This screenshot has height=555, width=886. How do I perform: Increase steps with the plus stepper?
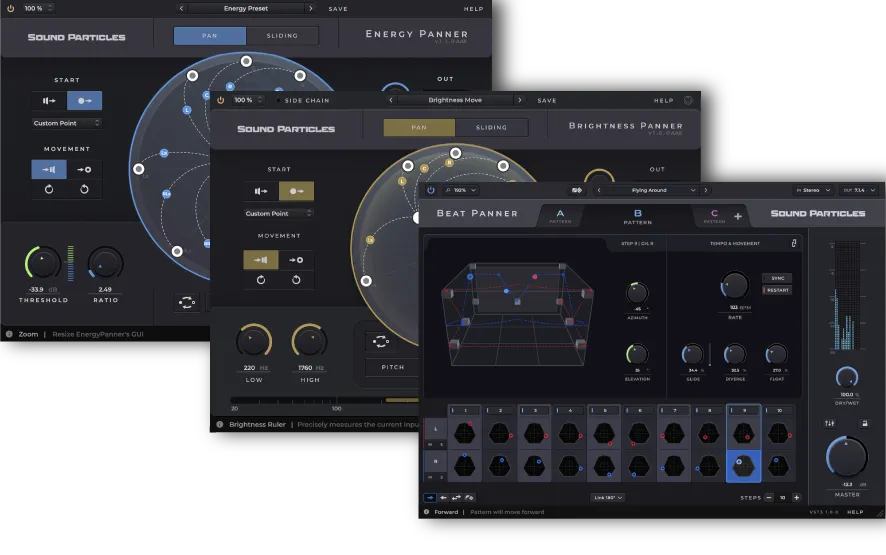796,497
